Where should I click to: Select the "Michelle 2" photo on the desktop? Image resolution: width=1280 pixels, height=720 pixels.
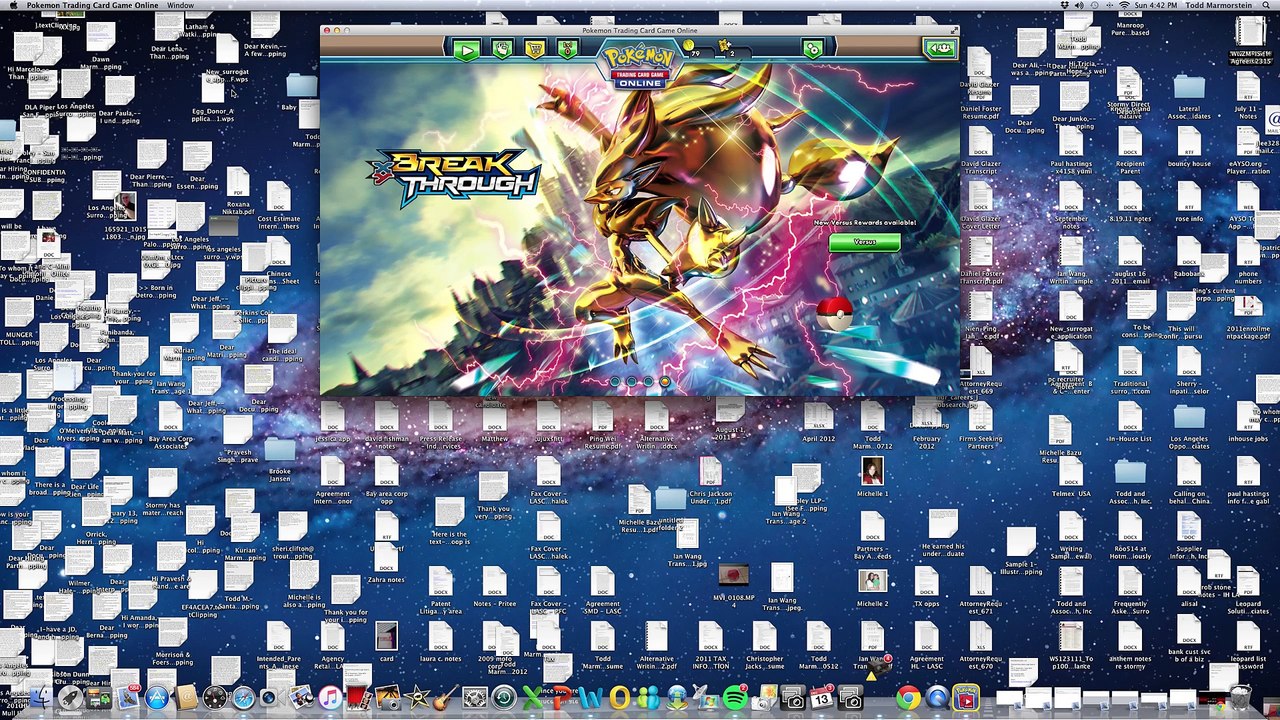[x=872, y=588]
